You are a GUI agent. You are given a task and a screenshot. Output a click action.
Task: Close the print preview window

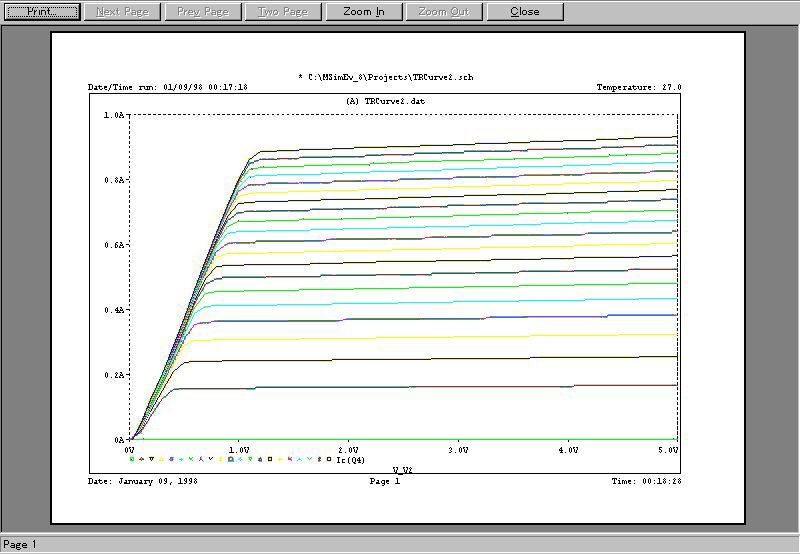[525, 12]
